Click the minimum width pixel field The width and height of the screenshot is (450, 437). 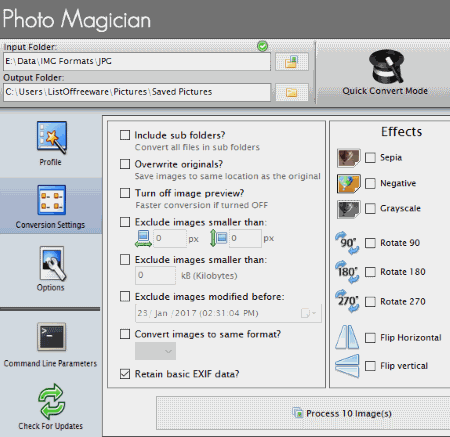click(170, 239)
